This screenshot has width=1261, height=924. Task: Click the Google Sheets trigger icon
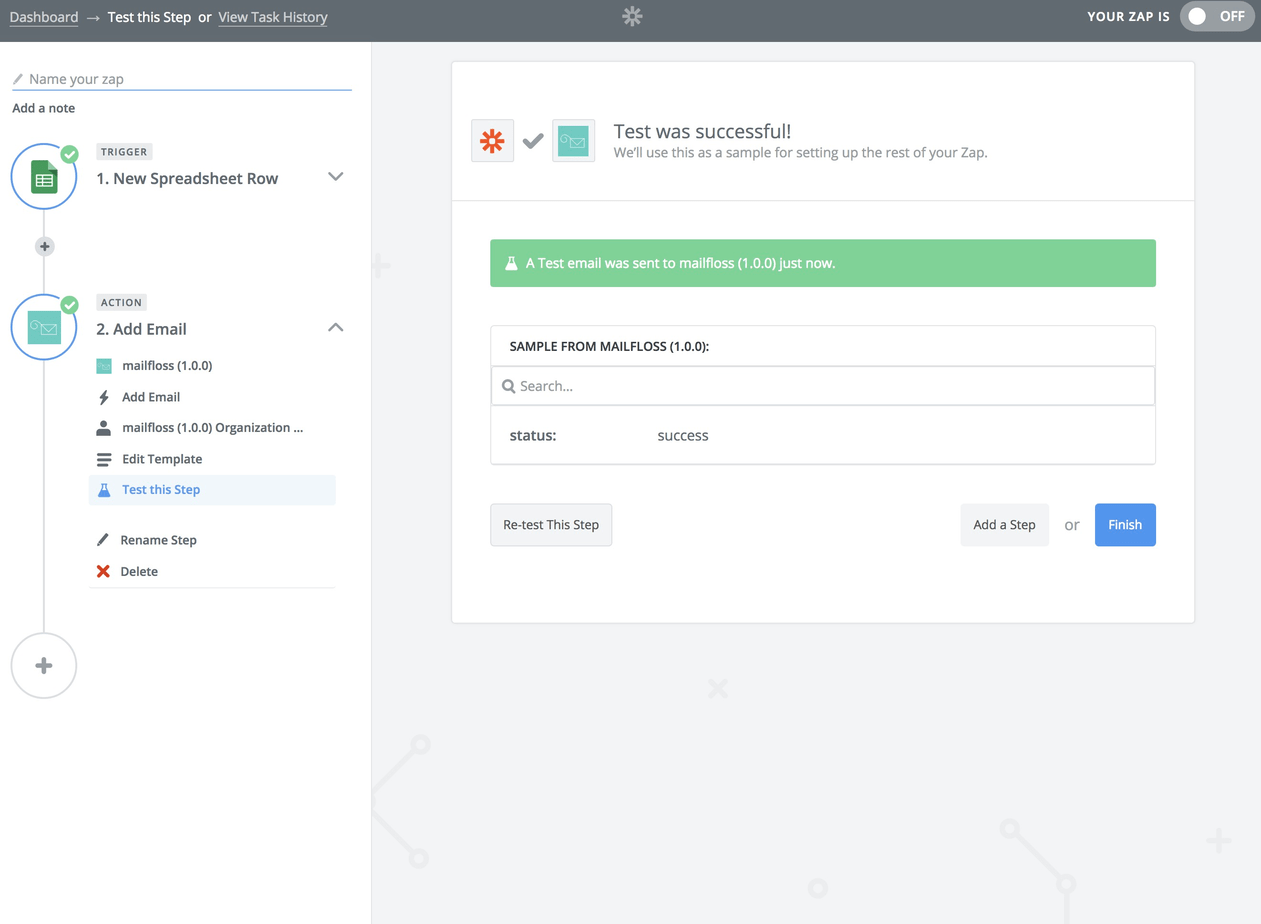tap(44, 177)
